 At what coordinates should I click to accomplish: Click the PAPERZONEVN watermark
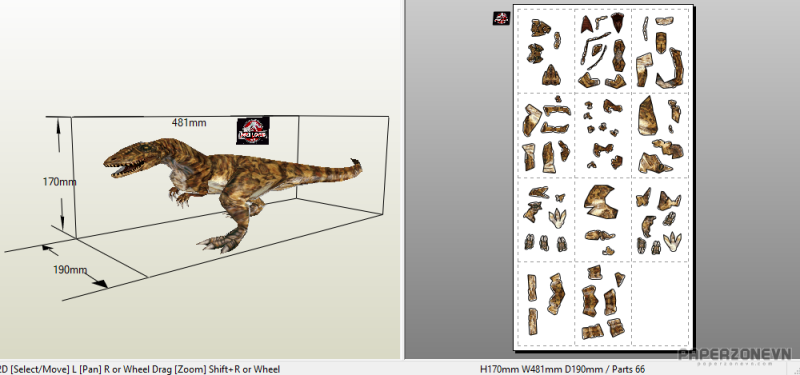click(734, 356)
